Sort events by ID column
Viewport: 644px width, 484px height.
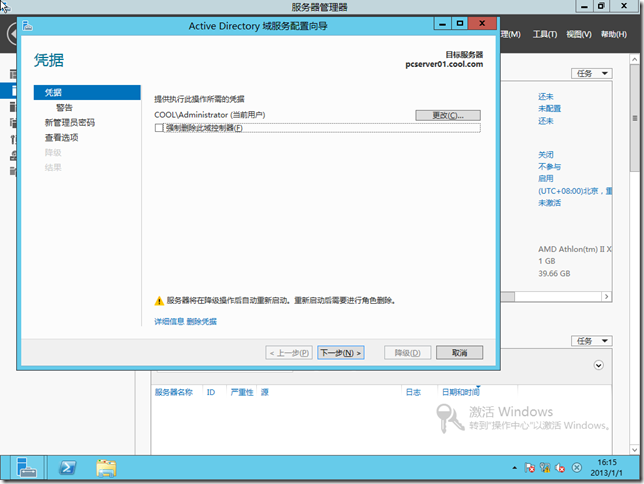[x=211, y=392]
